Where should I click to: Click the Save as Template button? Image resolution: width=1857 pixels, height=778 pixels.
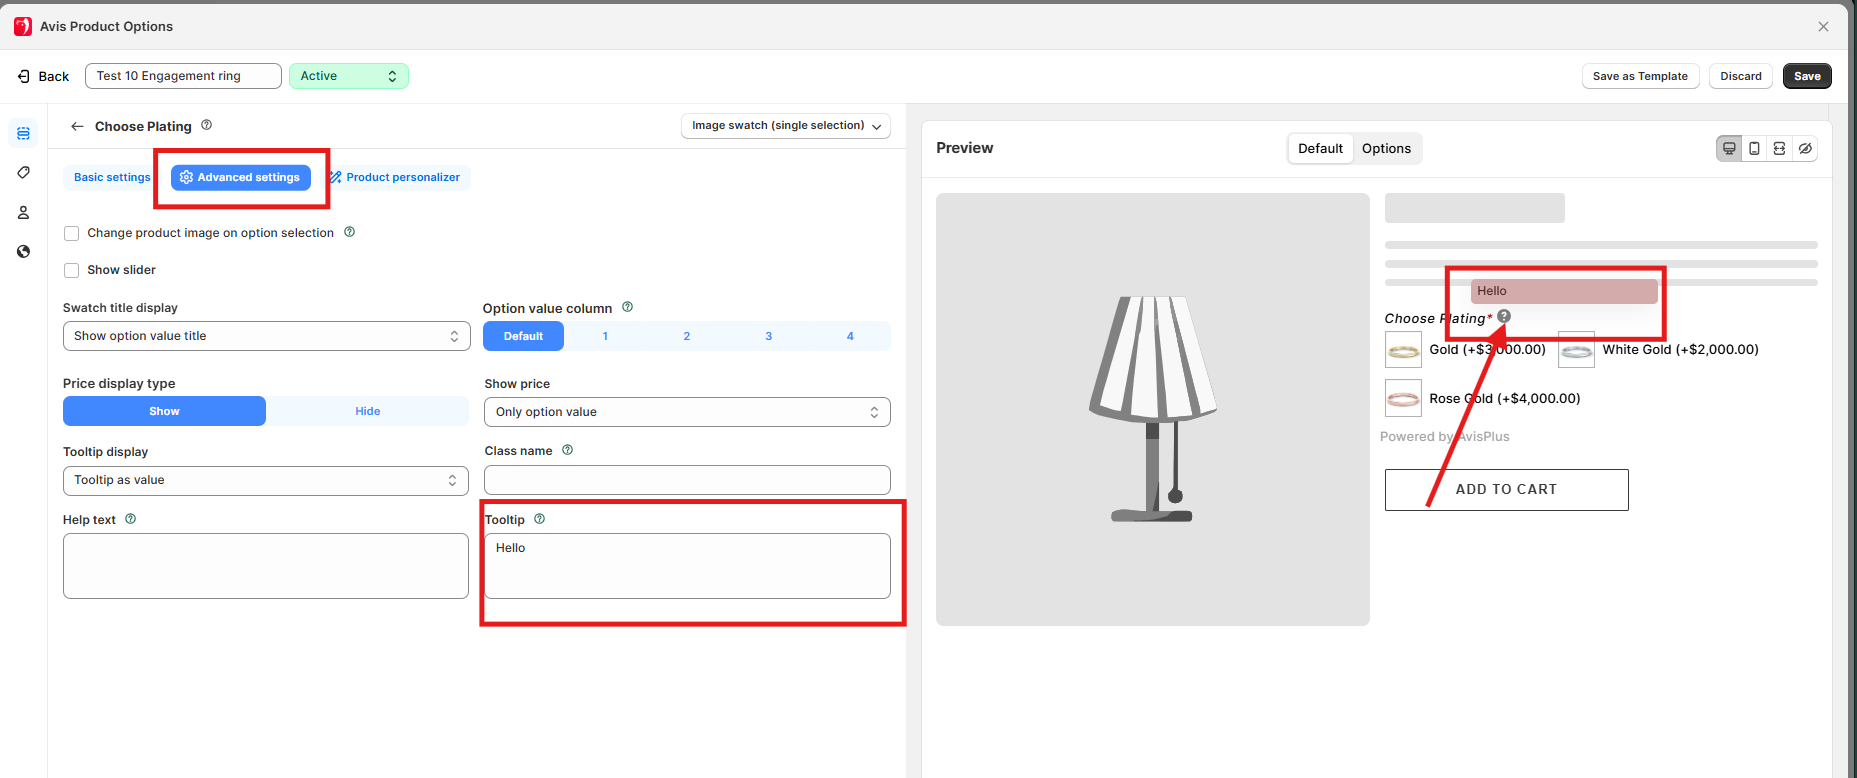(x=1639, y=76)
